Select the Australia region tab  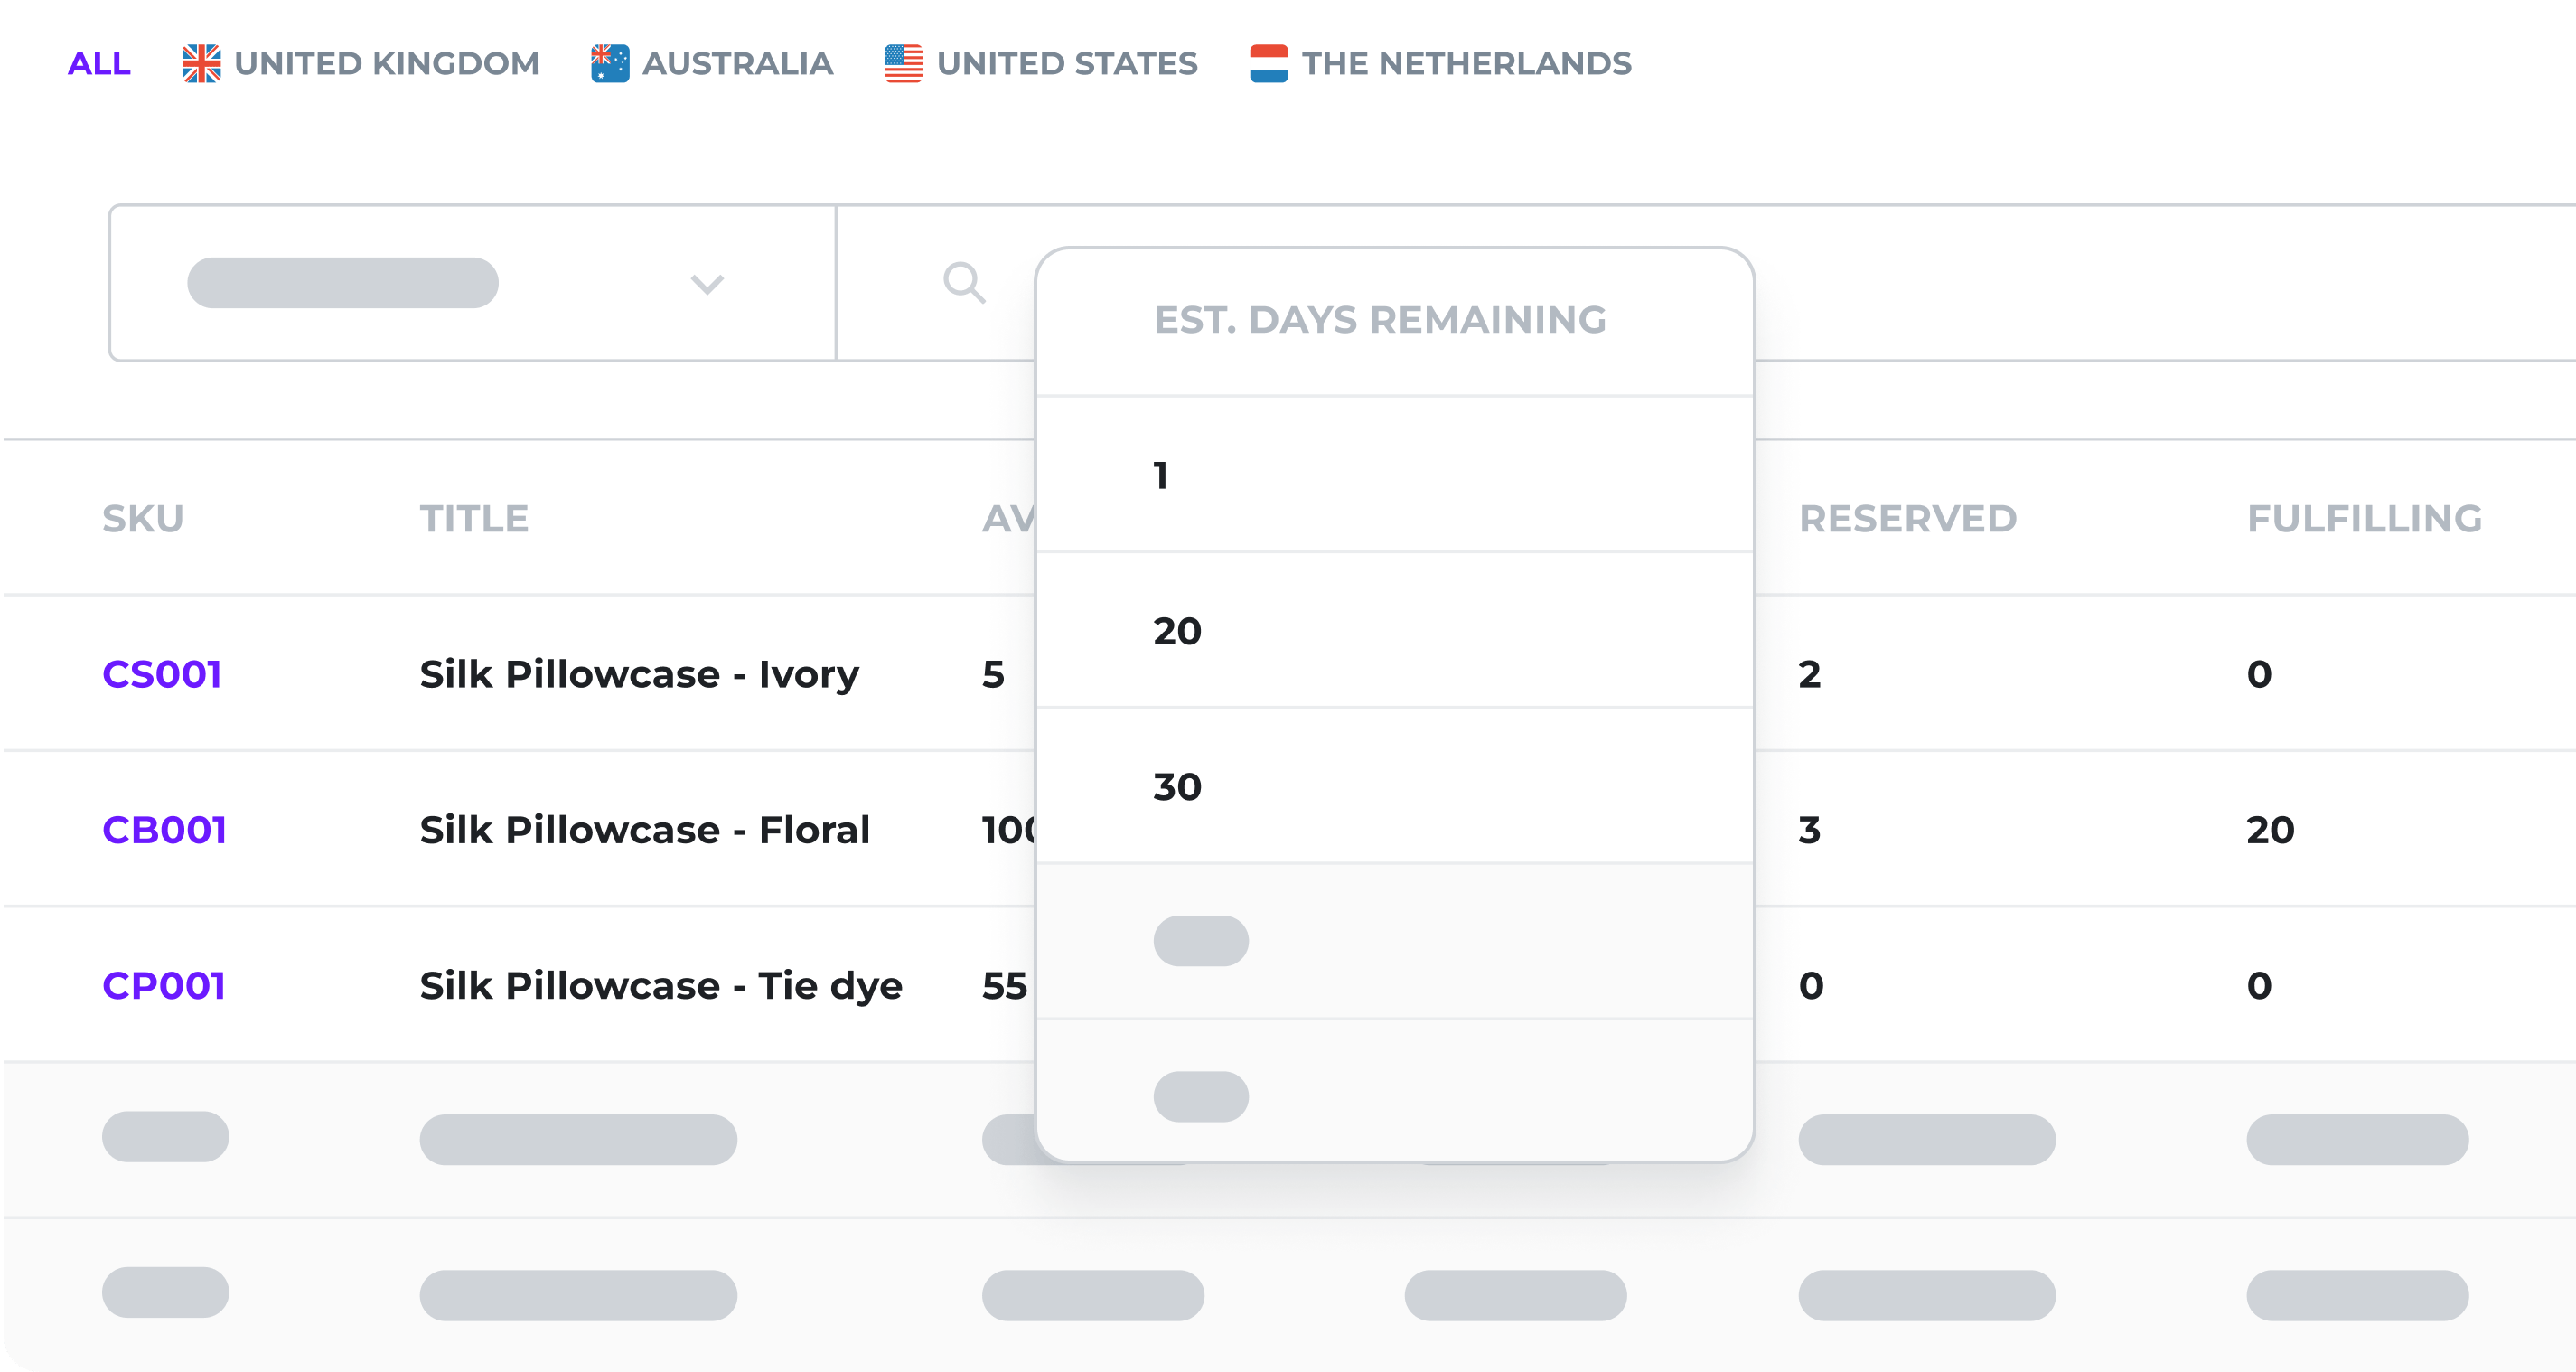(x=737, y=64)
